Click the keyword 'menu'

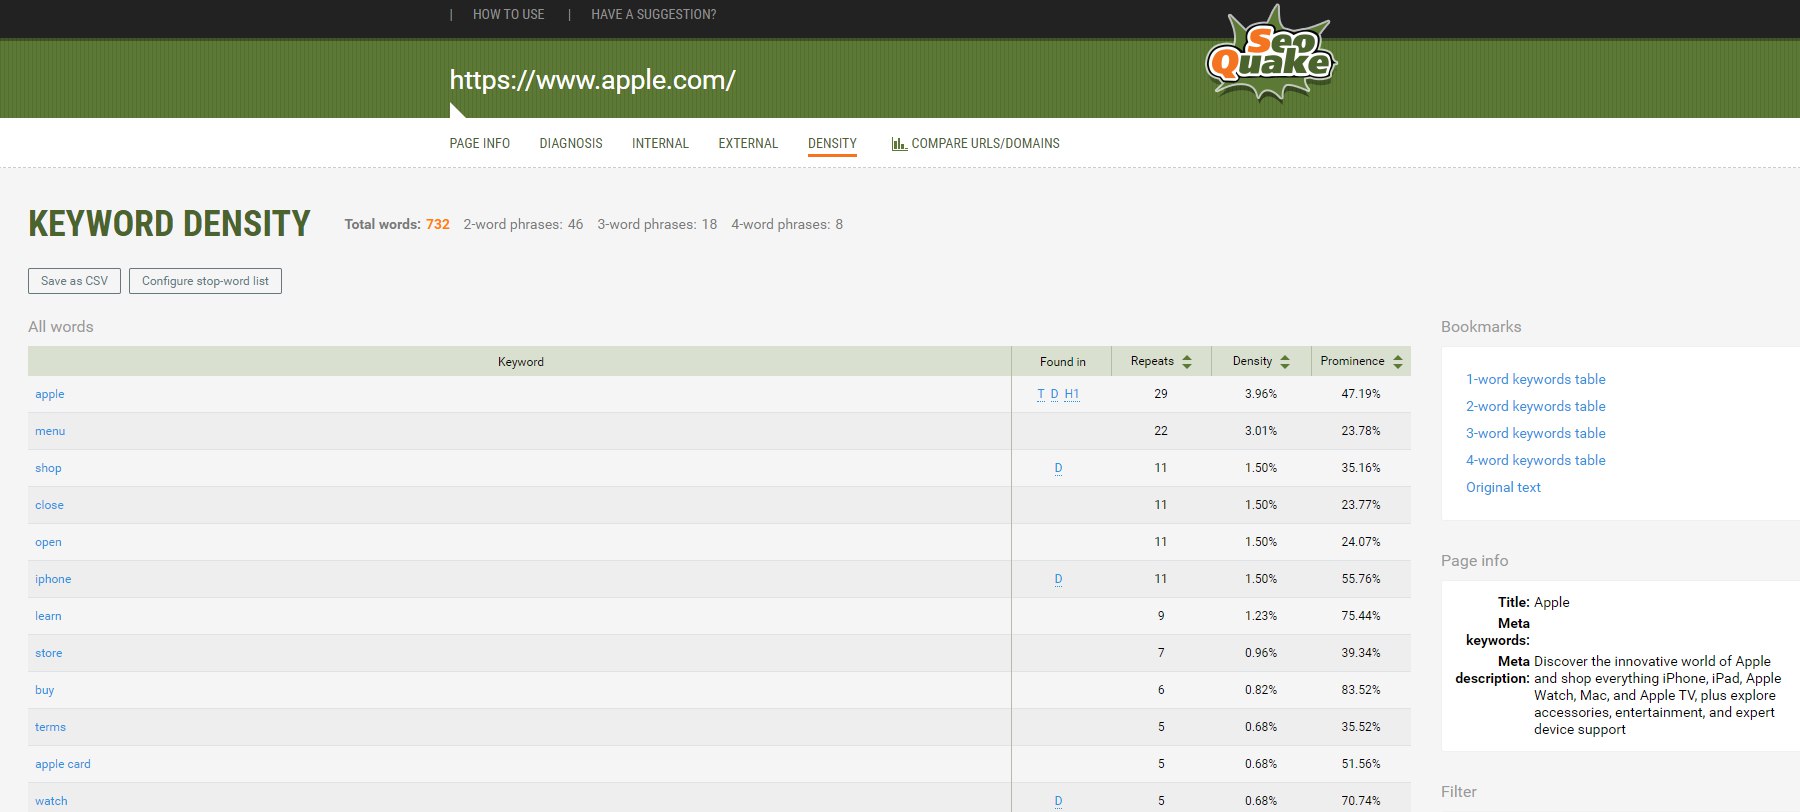pos(50,431)
